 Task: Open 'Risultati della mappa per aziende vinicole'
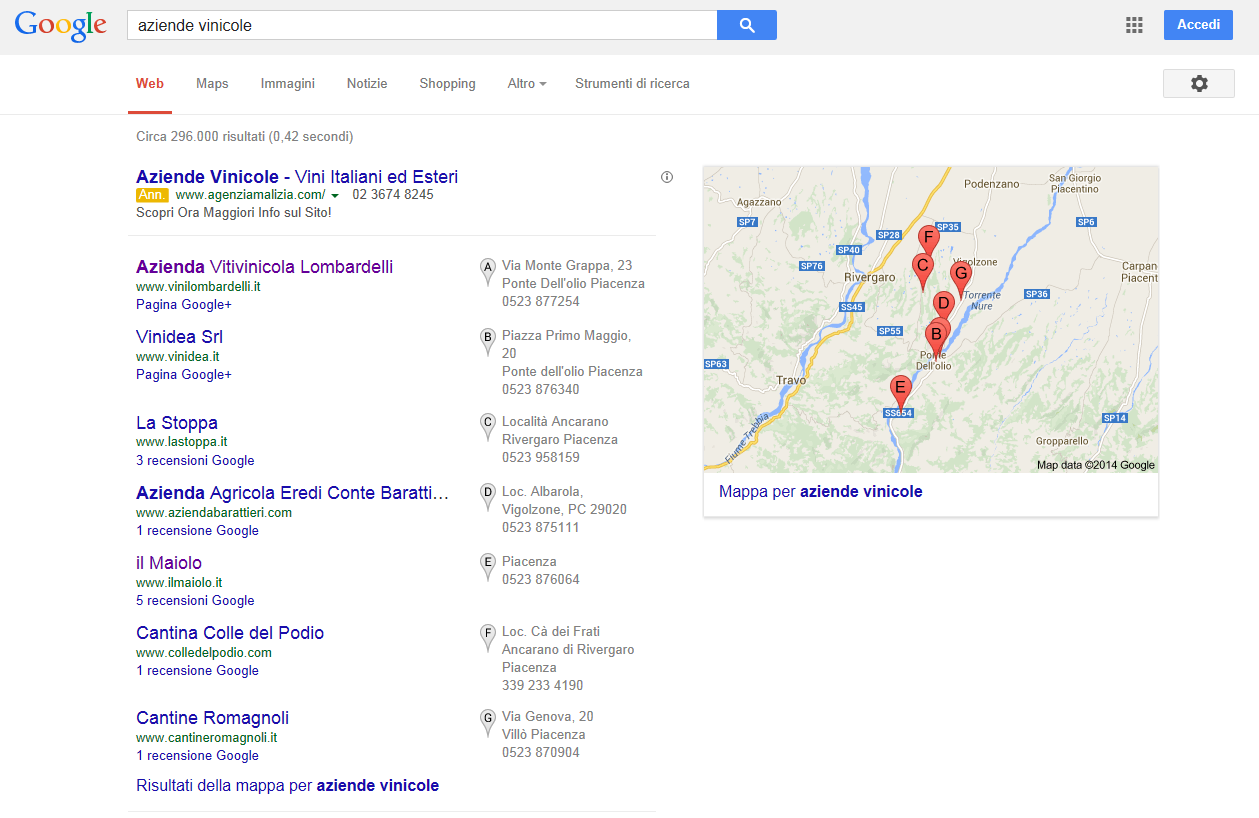click(288, 785)
